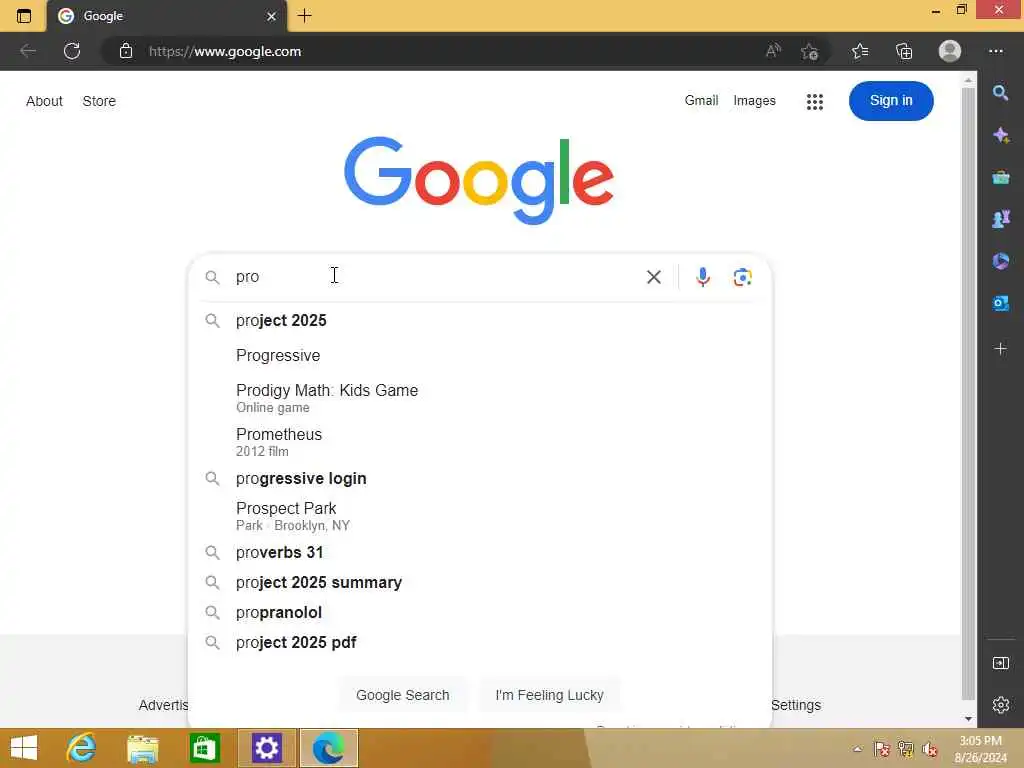Viewport: 1024px width, 768px height.
Task: Show hidden system tray icons
Action: click(857, 749)
